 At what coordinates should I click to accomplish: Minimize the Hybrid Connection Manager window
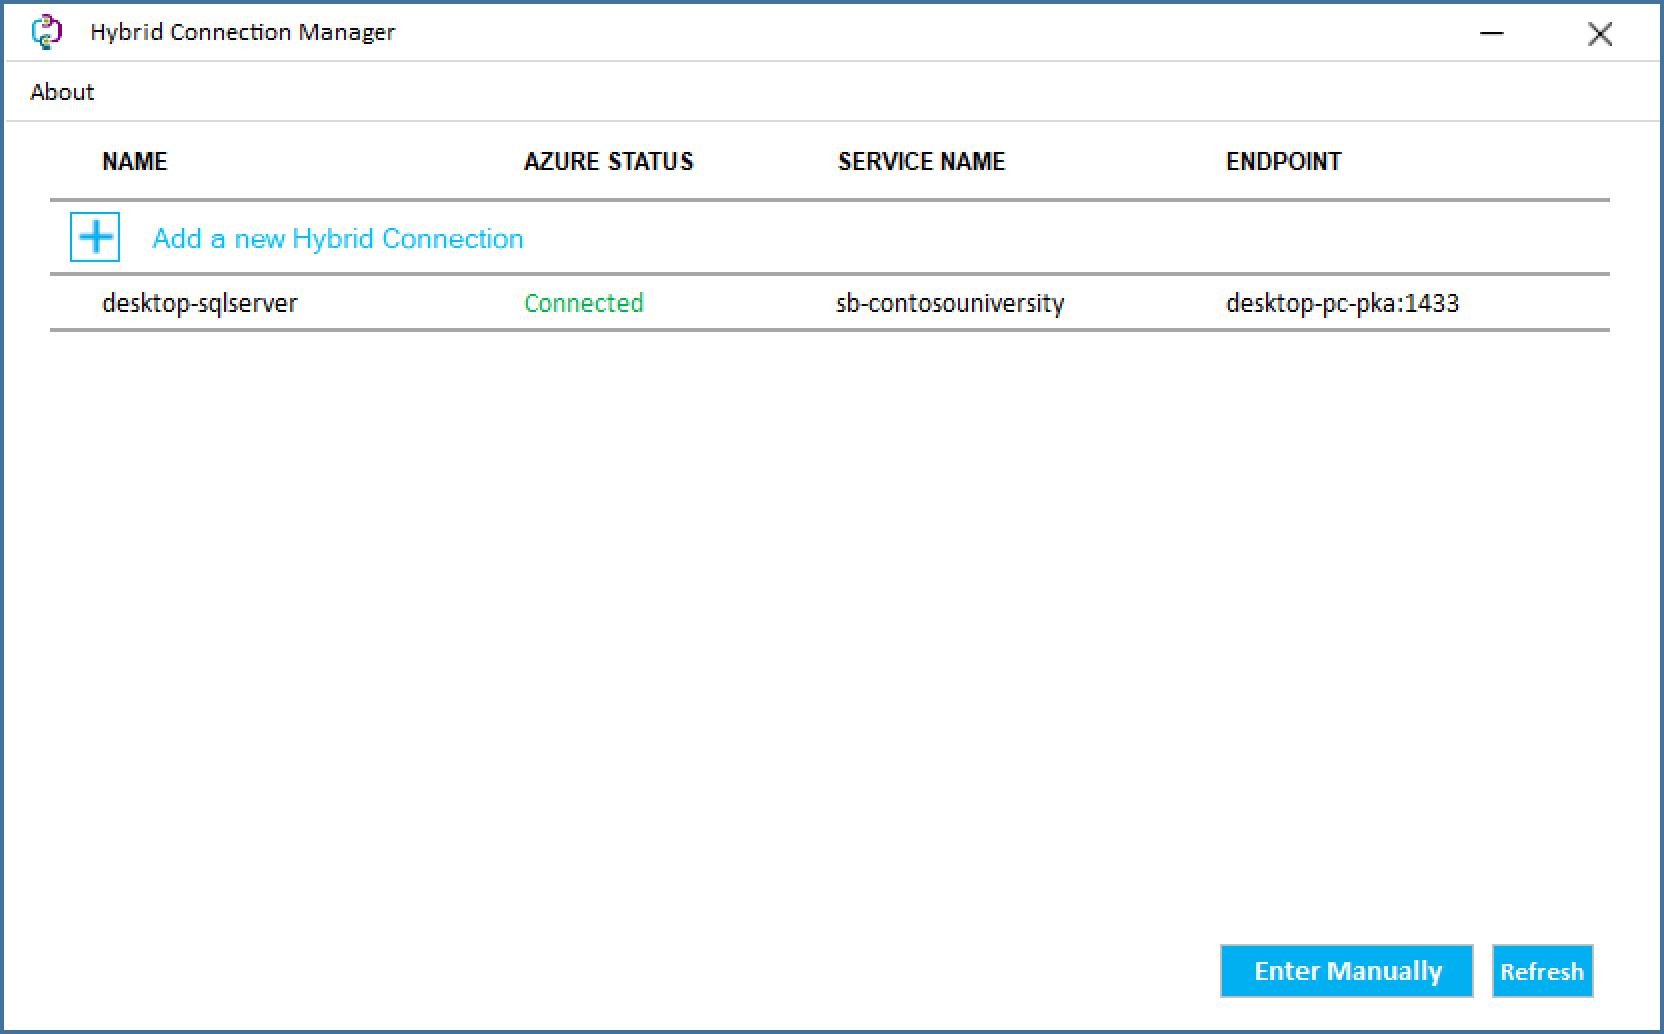tap(1491, 32)
